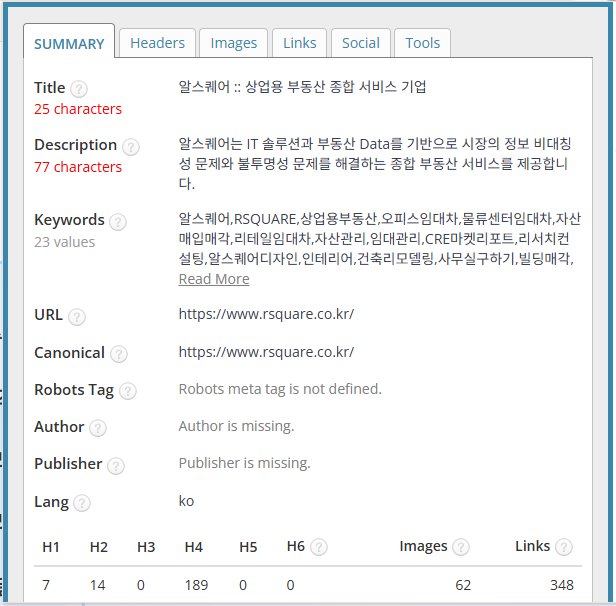The height and width of the screenshot is (606, 616).
Task: Click the 'Publisher is missing.' text
Action: point(244,463)
